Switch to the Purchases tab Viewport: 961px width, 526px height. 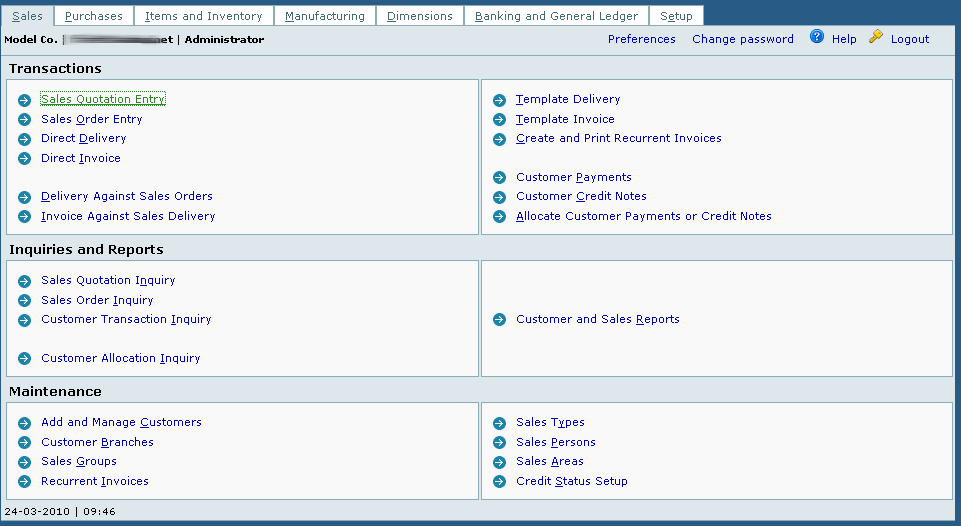click(x=94, y=16)
